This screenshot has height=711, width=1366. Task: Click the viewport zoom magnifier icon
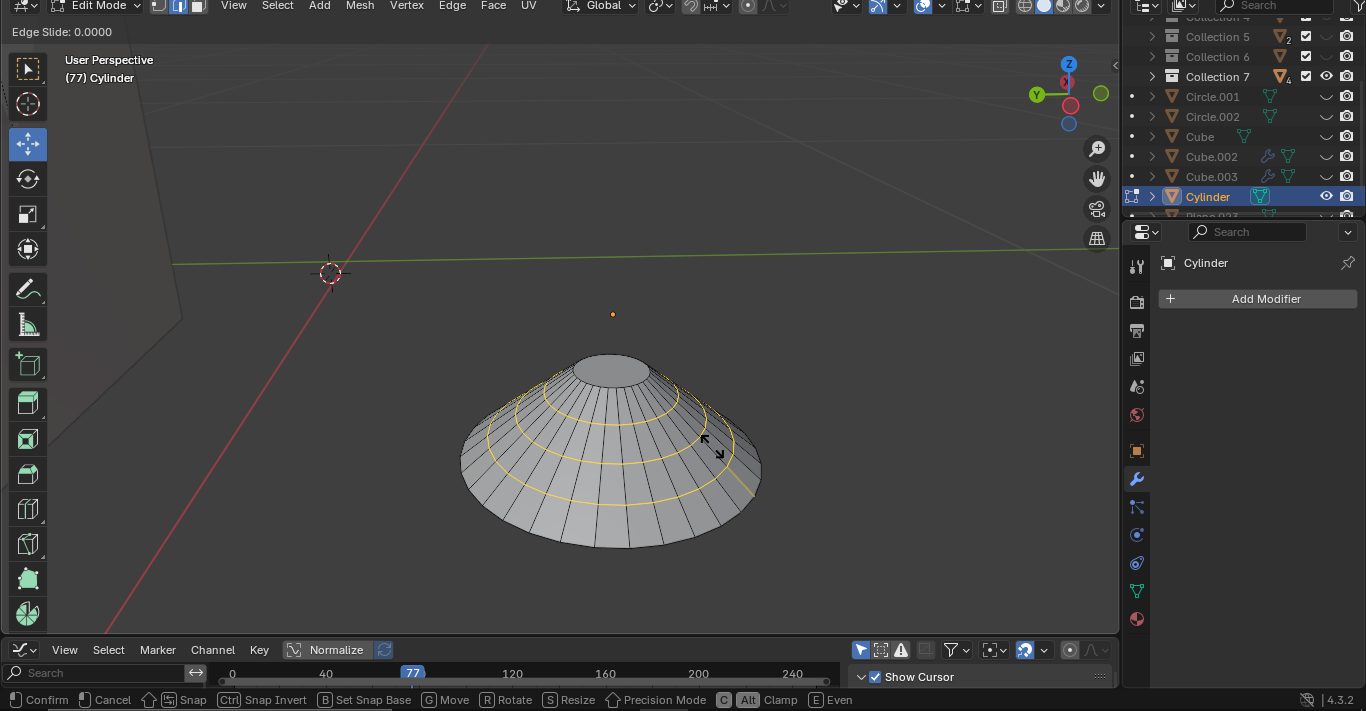click(x=1097, y=149)
